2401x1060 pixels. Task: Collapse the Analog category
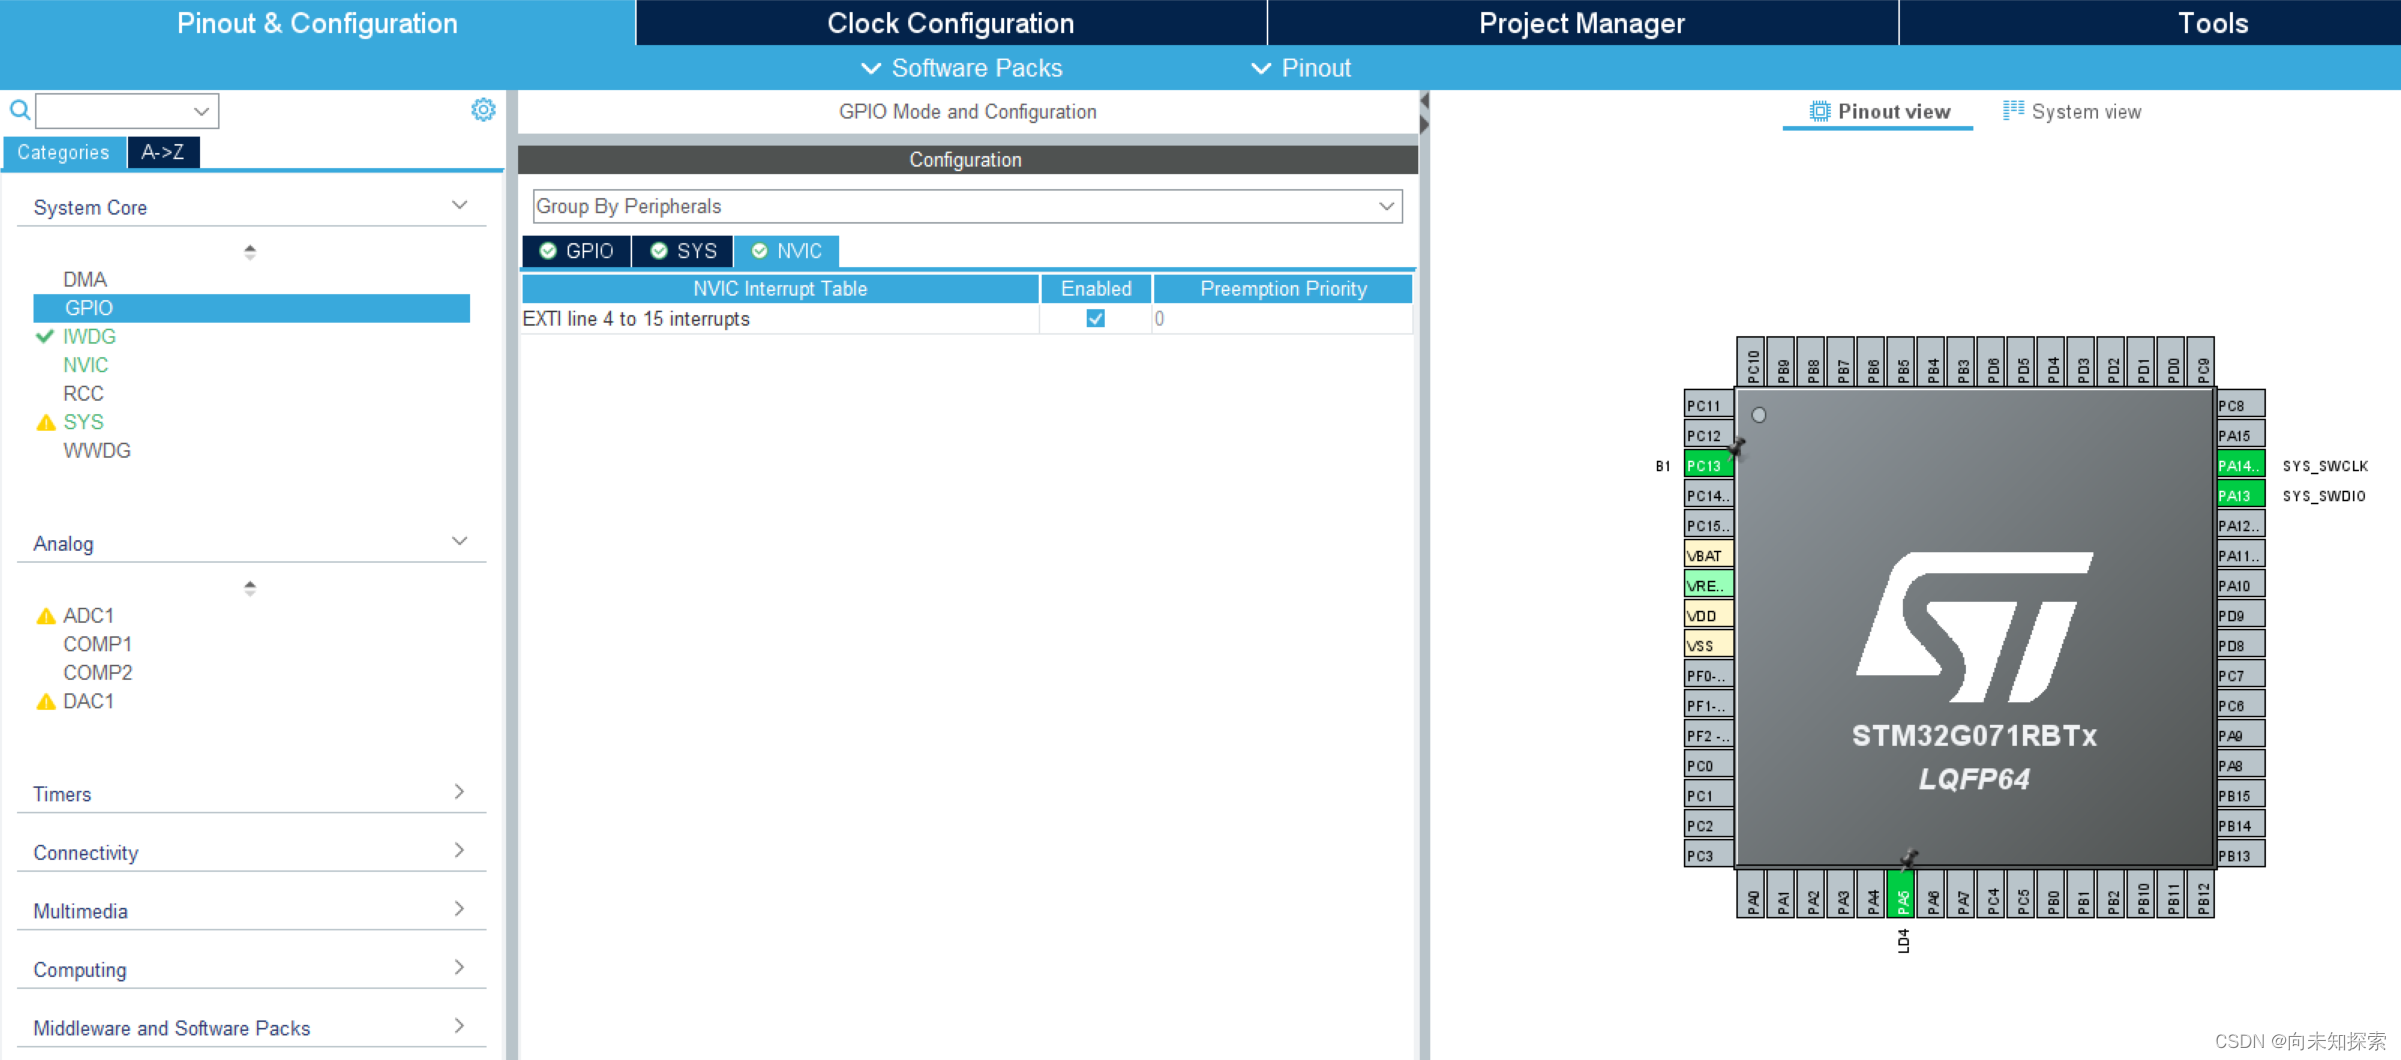pos(460,542)
